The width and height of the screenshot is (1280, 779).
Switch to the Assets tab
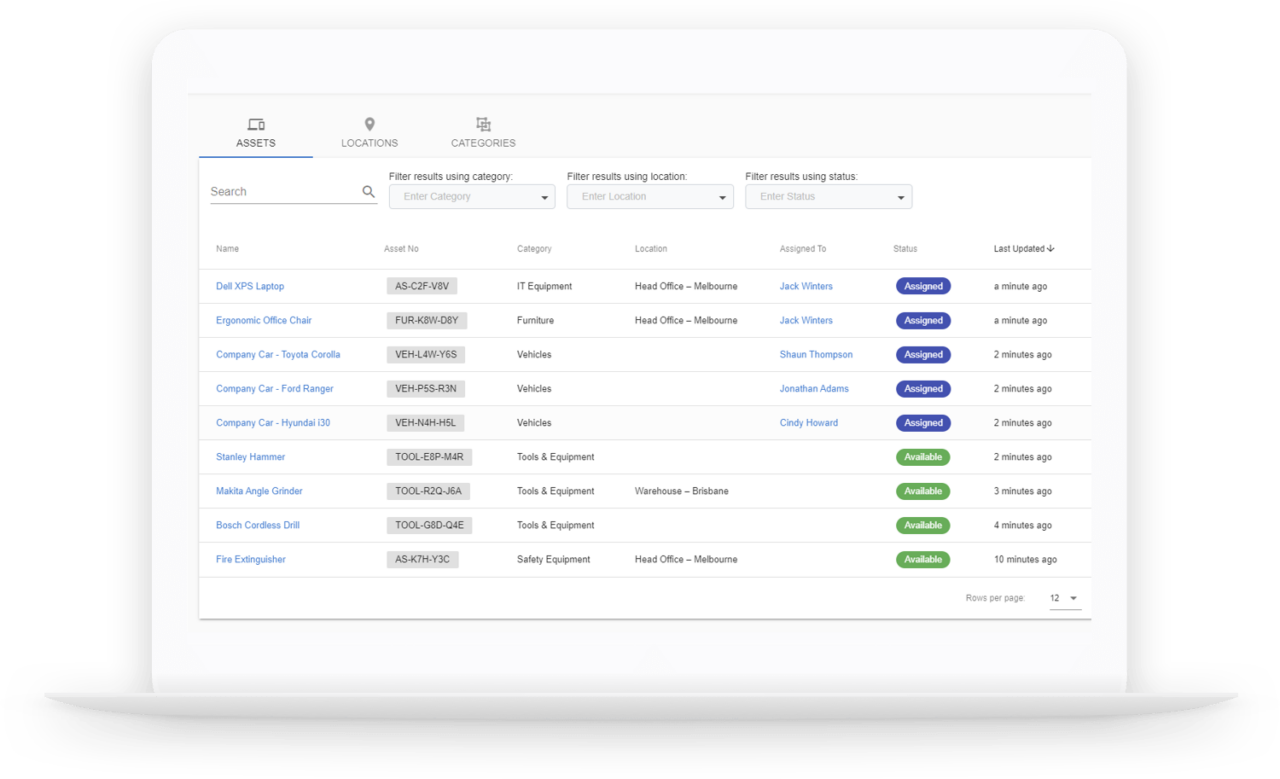tap(256, 133)
